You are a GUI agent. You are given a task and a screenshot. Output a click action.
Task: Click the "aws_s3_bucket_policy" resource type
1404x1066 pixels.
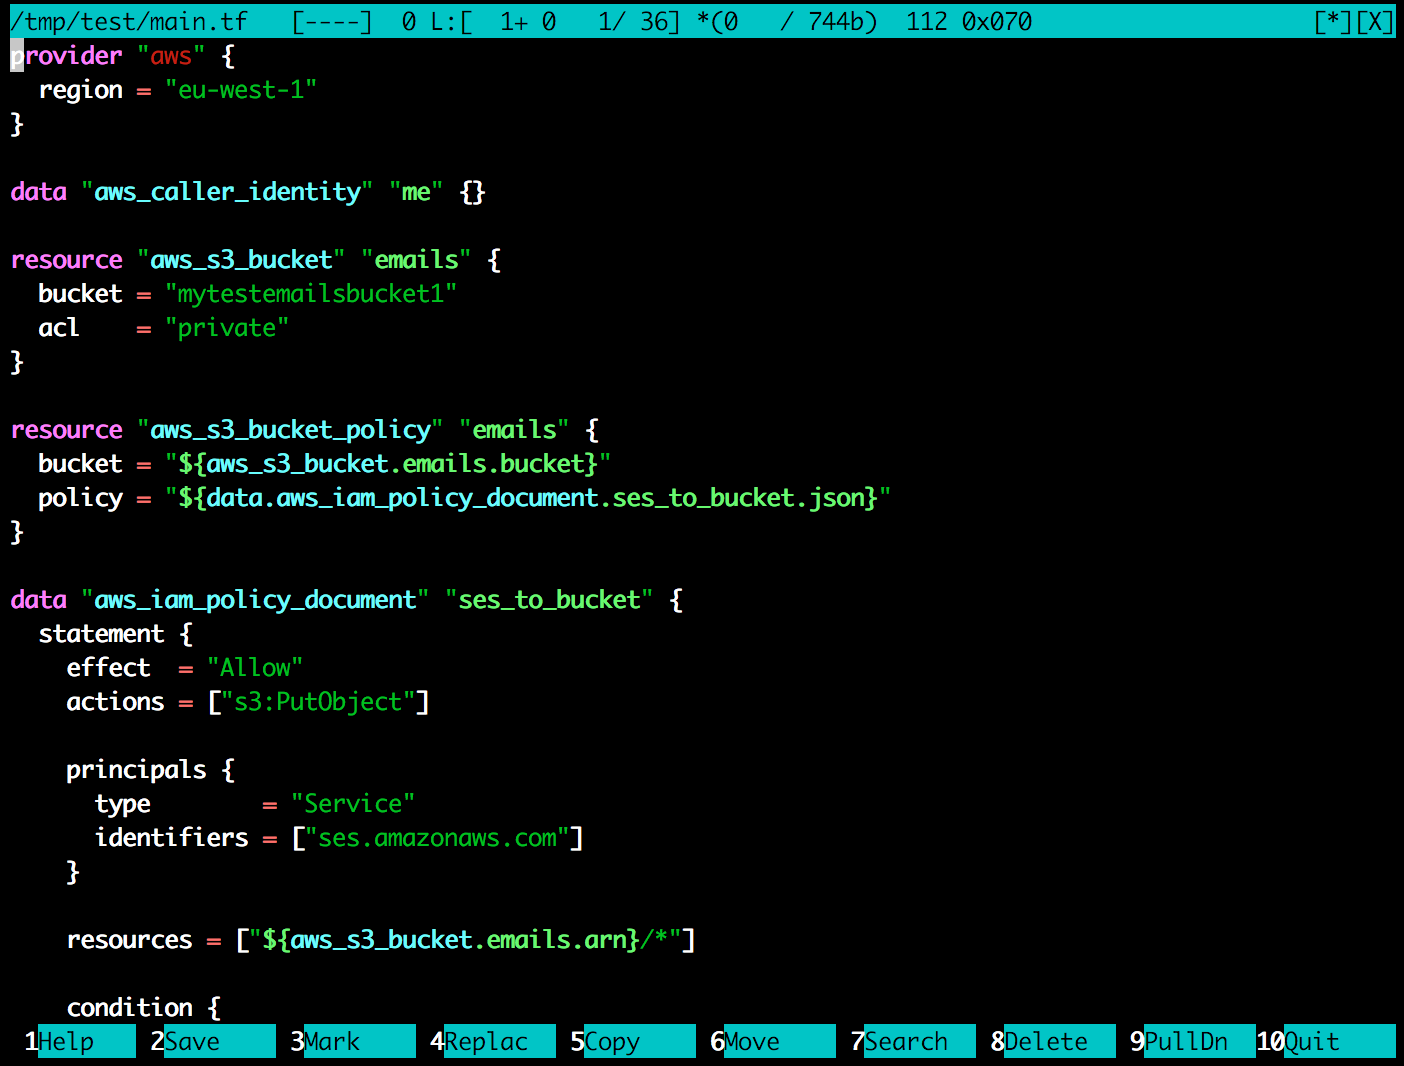tap(290, 430)
